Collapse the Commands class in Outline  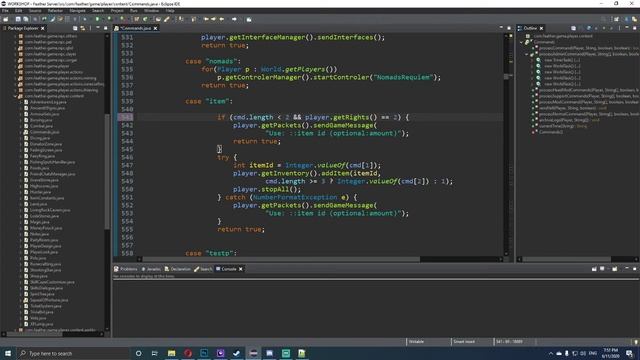click(x=522, y=42)
